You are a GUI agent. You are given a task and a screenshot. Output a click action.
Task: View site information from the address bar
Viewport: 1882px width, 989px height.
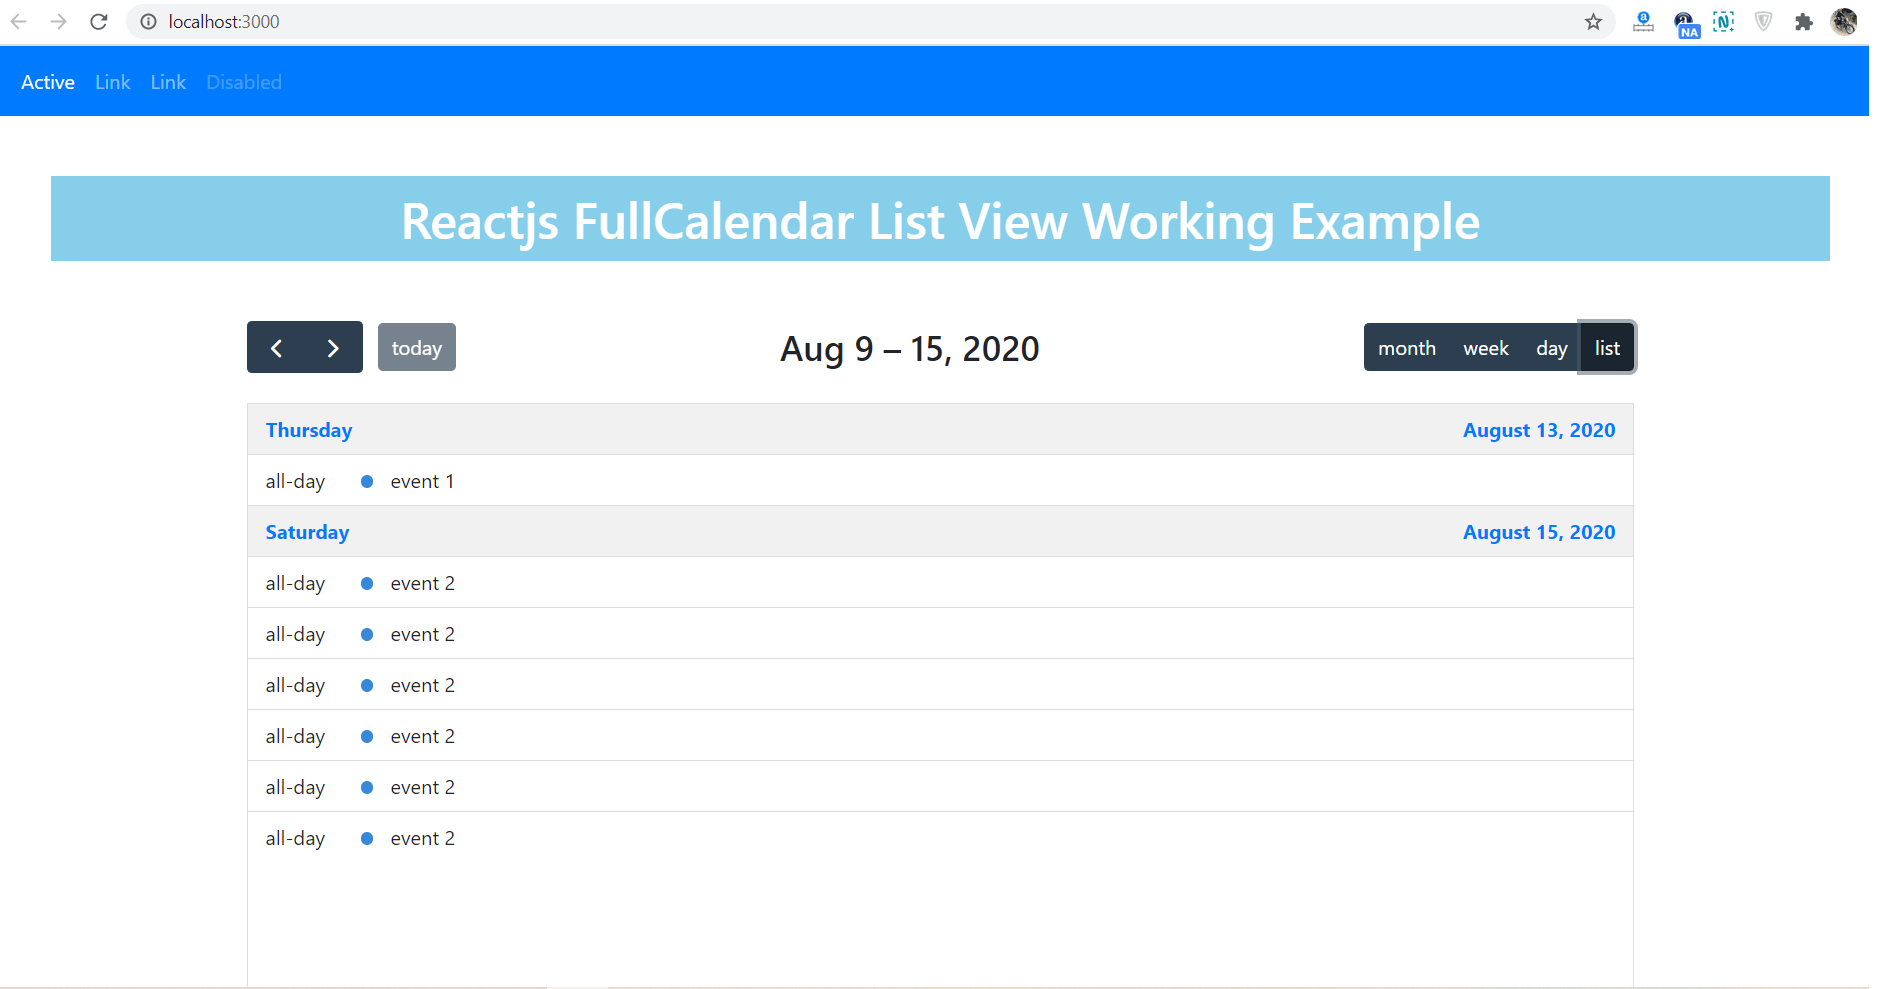point(148,21)
